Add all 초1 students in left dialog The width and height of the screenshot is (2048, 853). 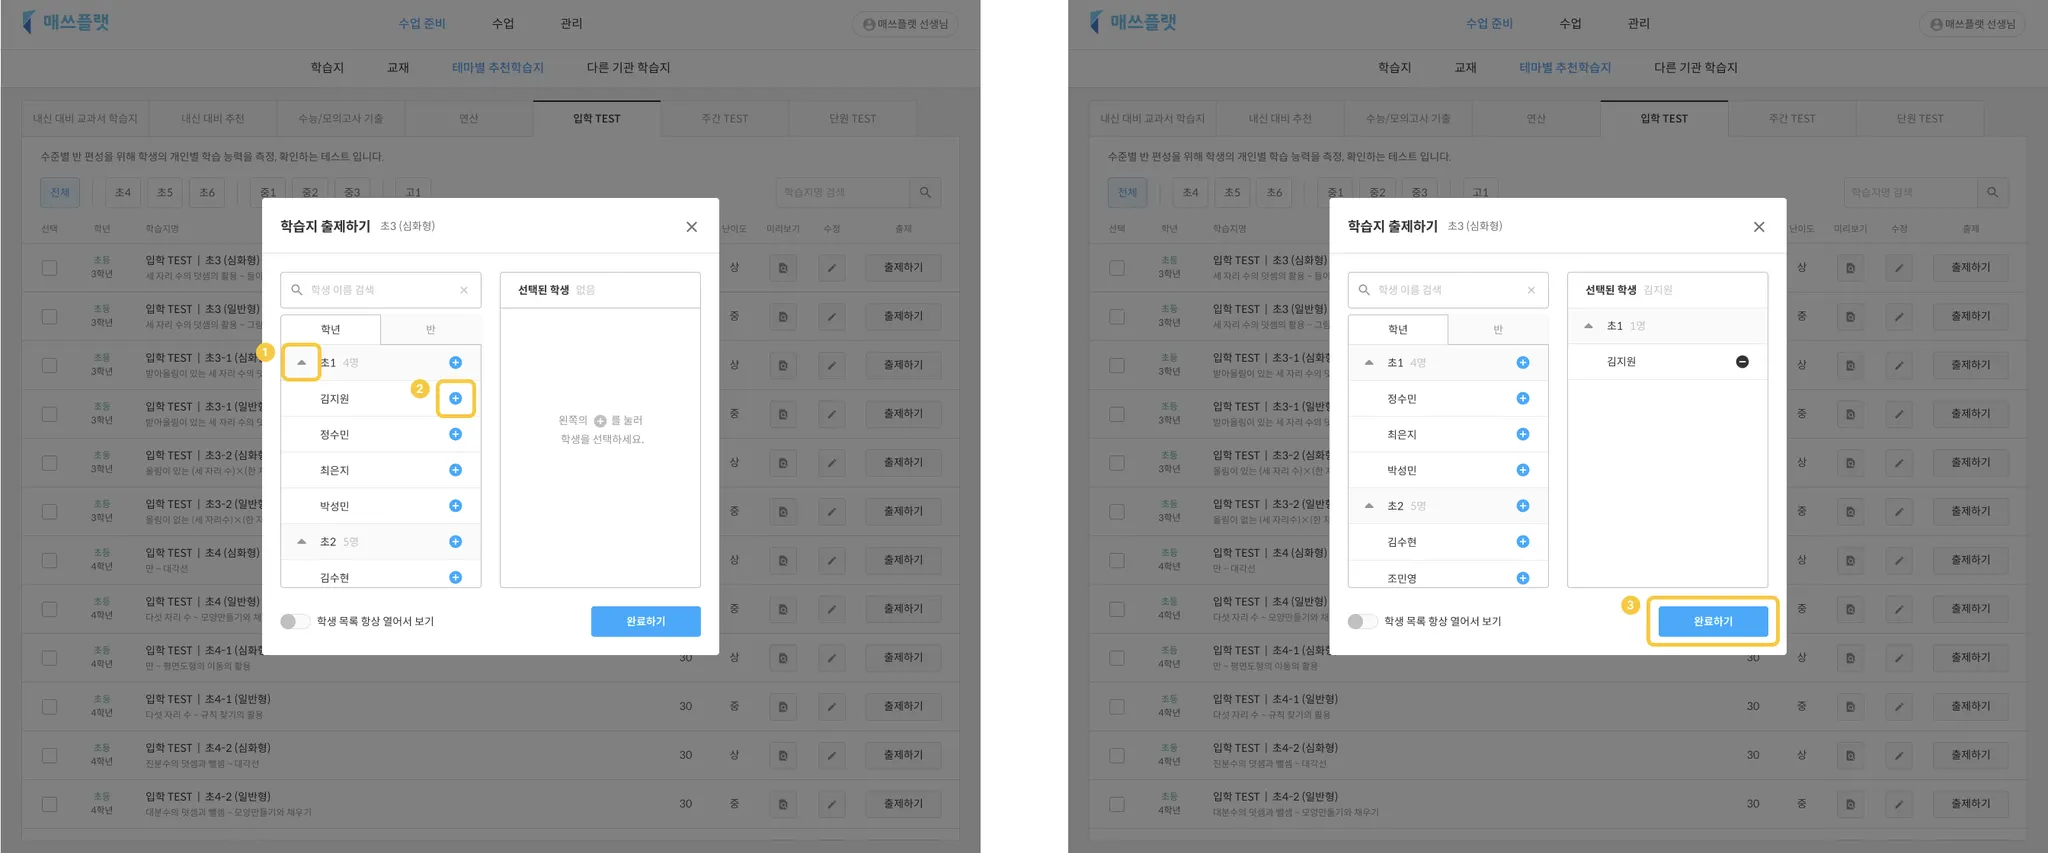(x=455, y=362)
